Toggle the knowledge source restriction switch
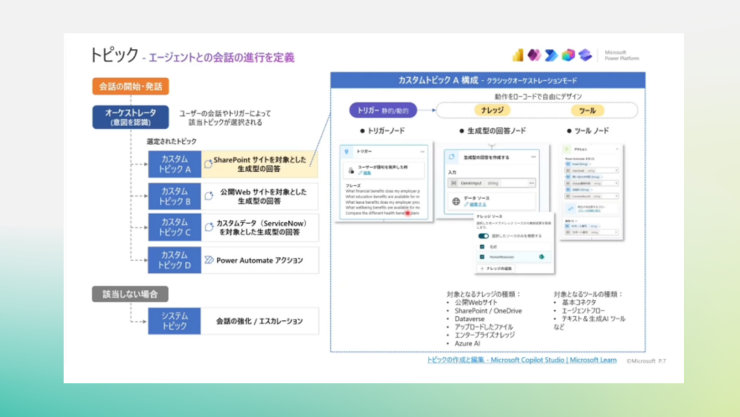Viewport: 740px width, 417px height. pos(483,236)
